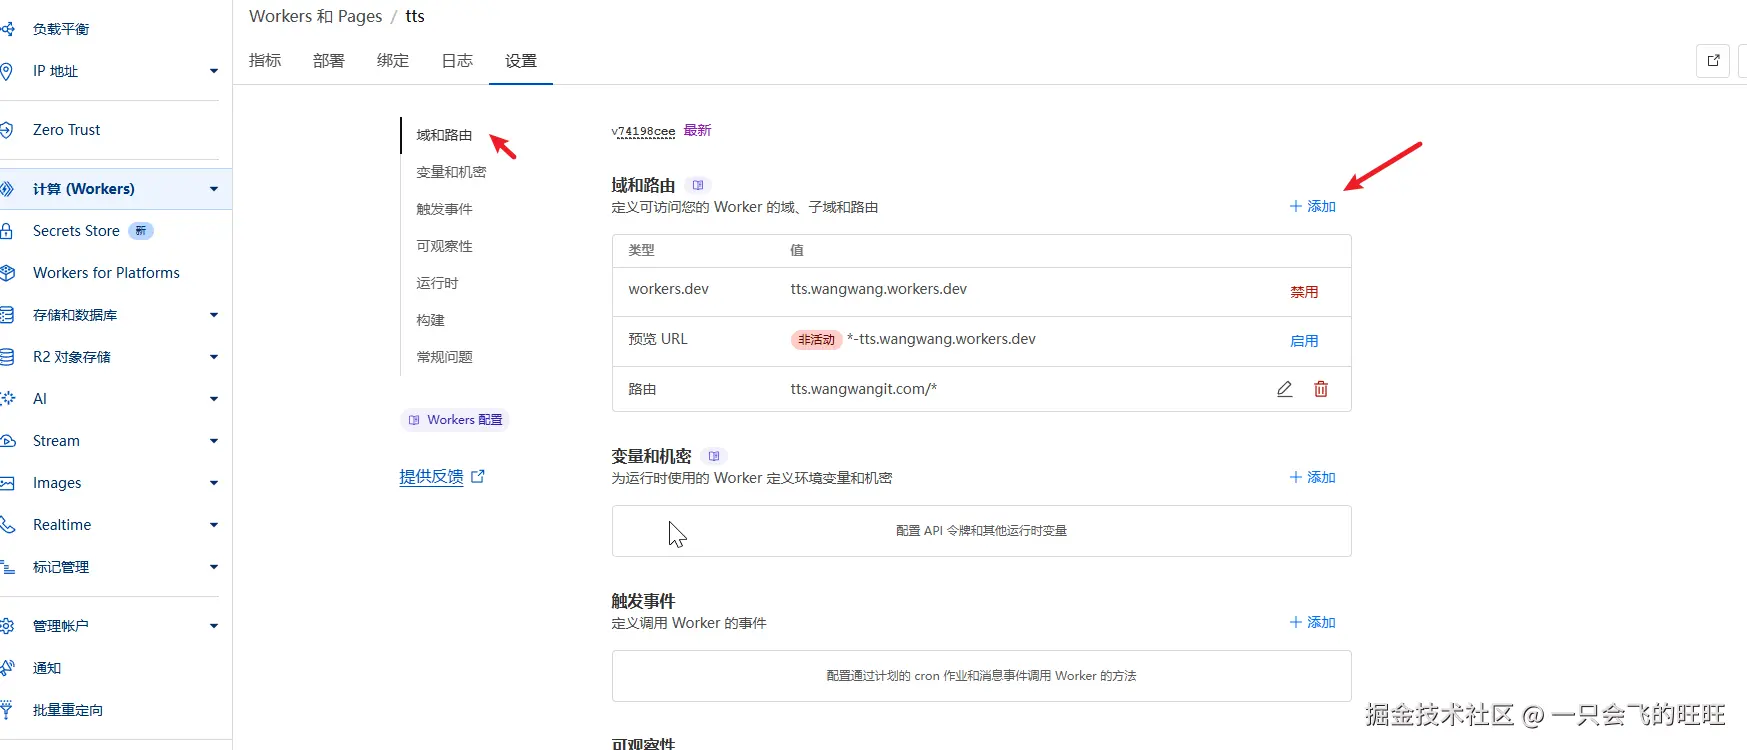Collapse the 计算 (Workers) section arrow
The image size is (1747, 750).
(214, 189)
